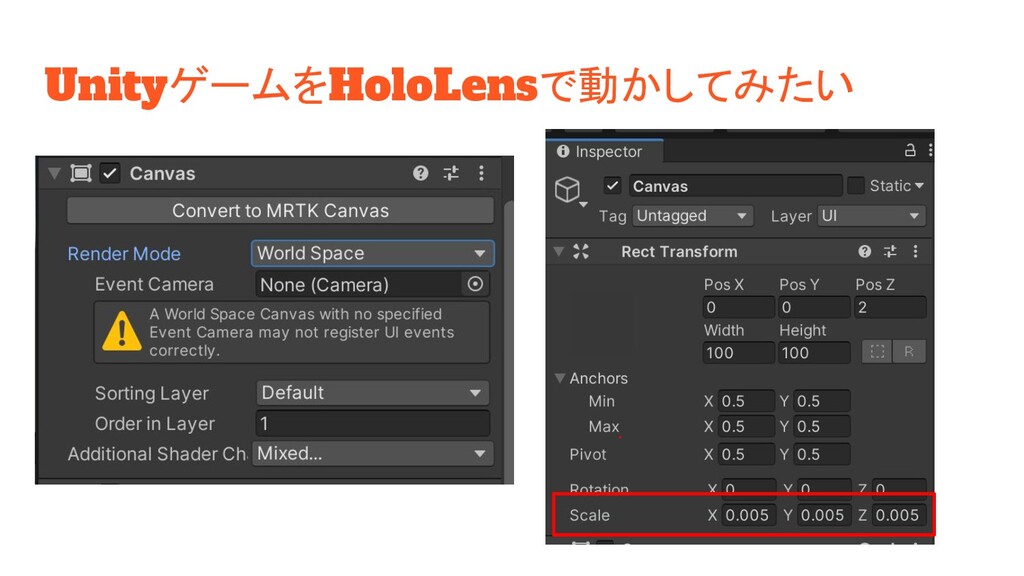Open the Layer UI dropdown
The width and height of the screenshot is (1024, 576).
pos(872,216)
